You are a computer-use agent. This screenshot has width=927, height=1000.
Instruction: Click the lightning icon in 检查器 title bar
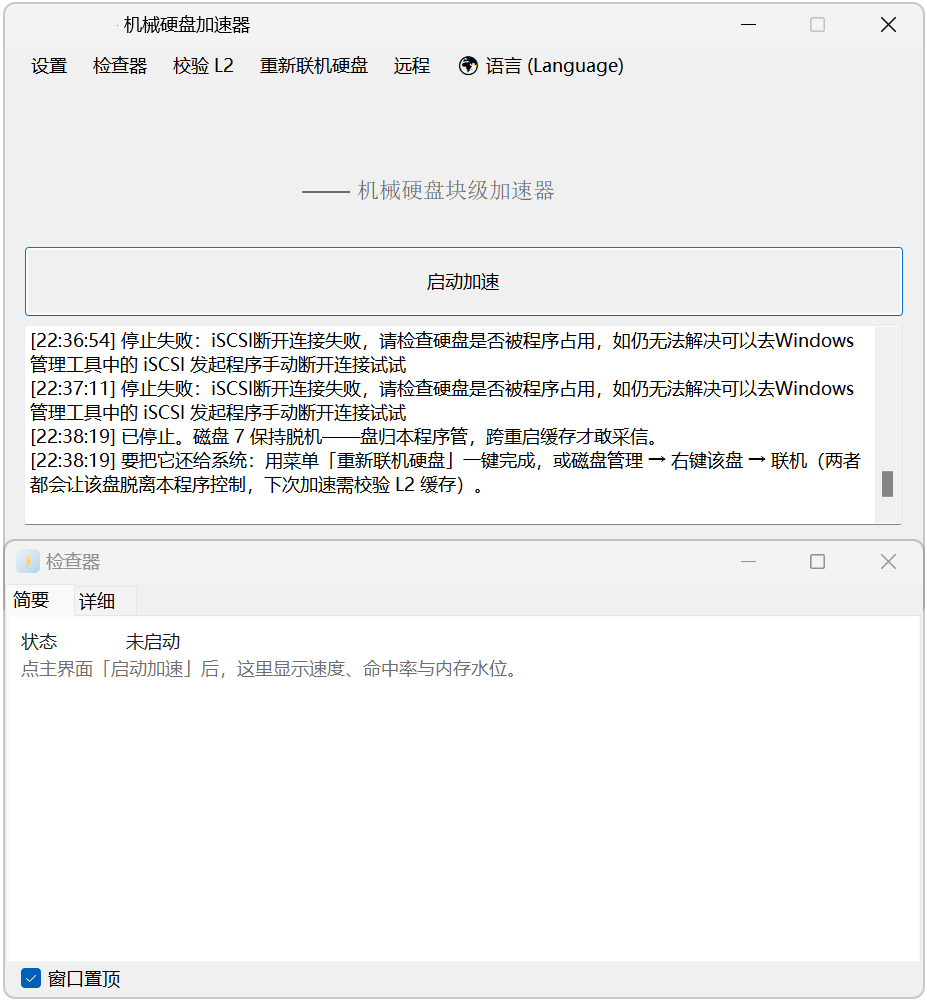point(28,561)
